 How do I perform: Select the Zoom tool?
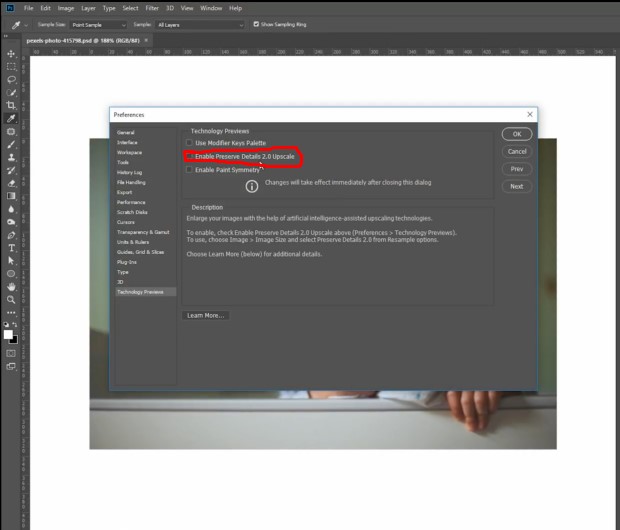pyautogui.click(x=11, y=300)
